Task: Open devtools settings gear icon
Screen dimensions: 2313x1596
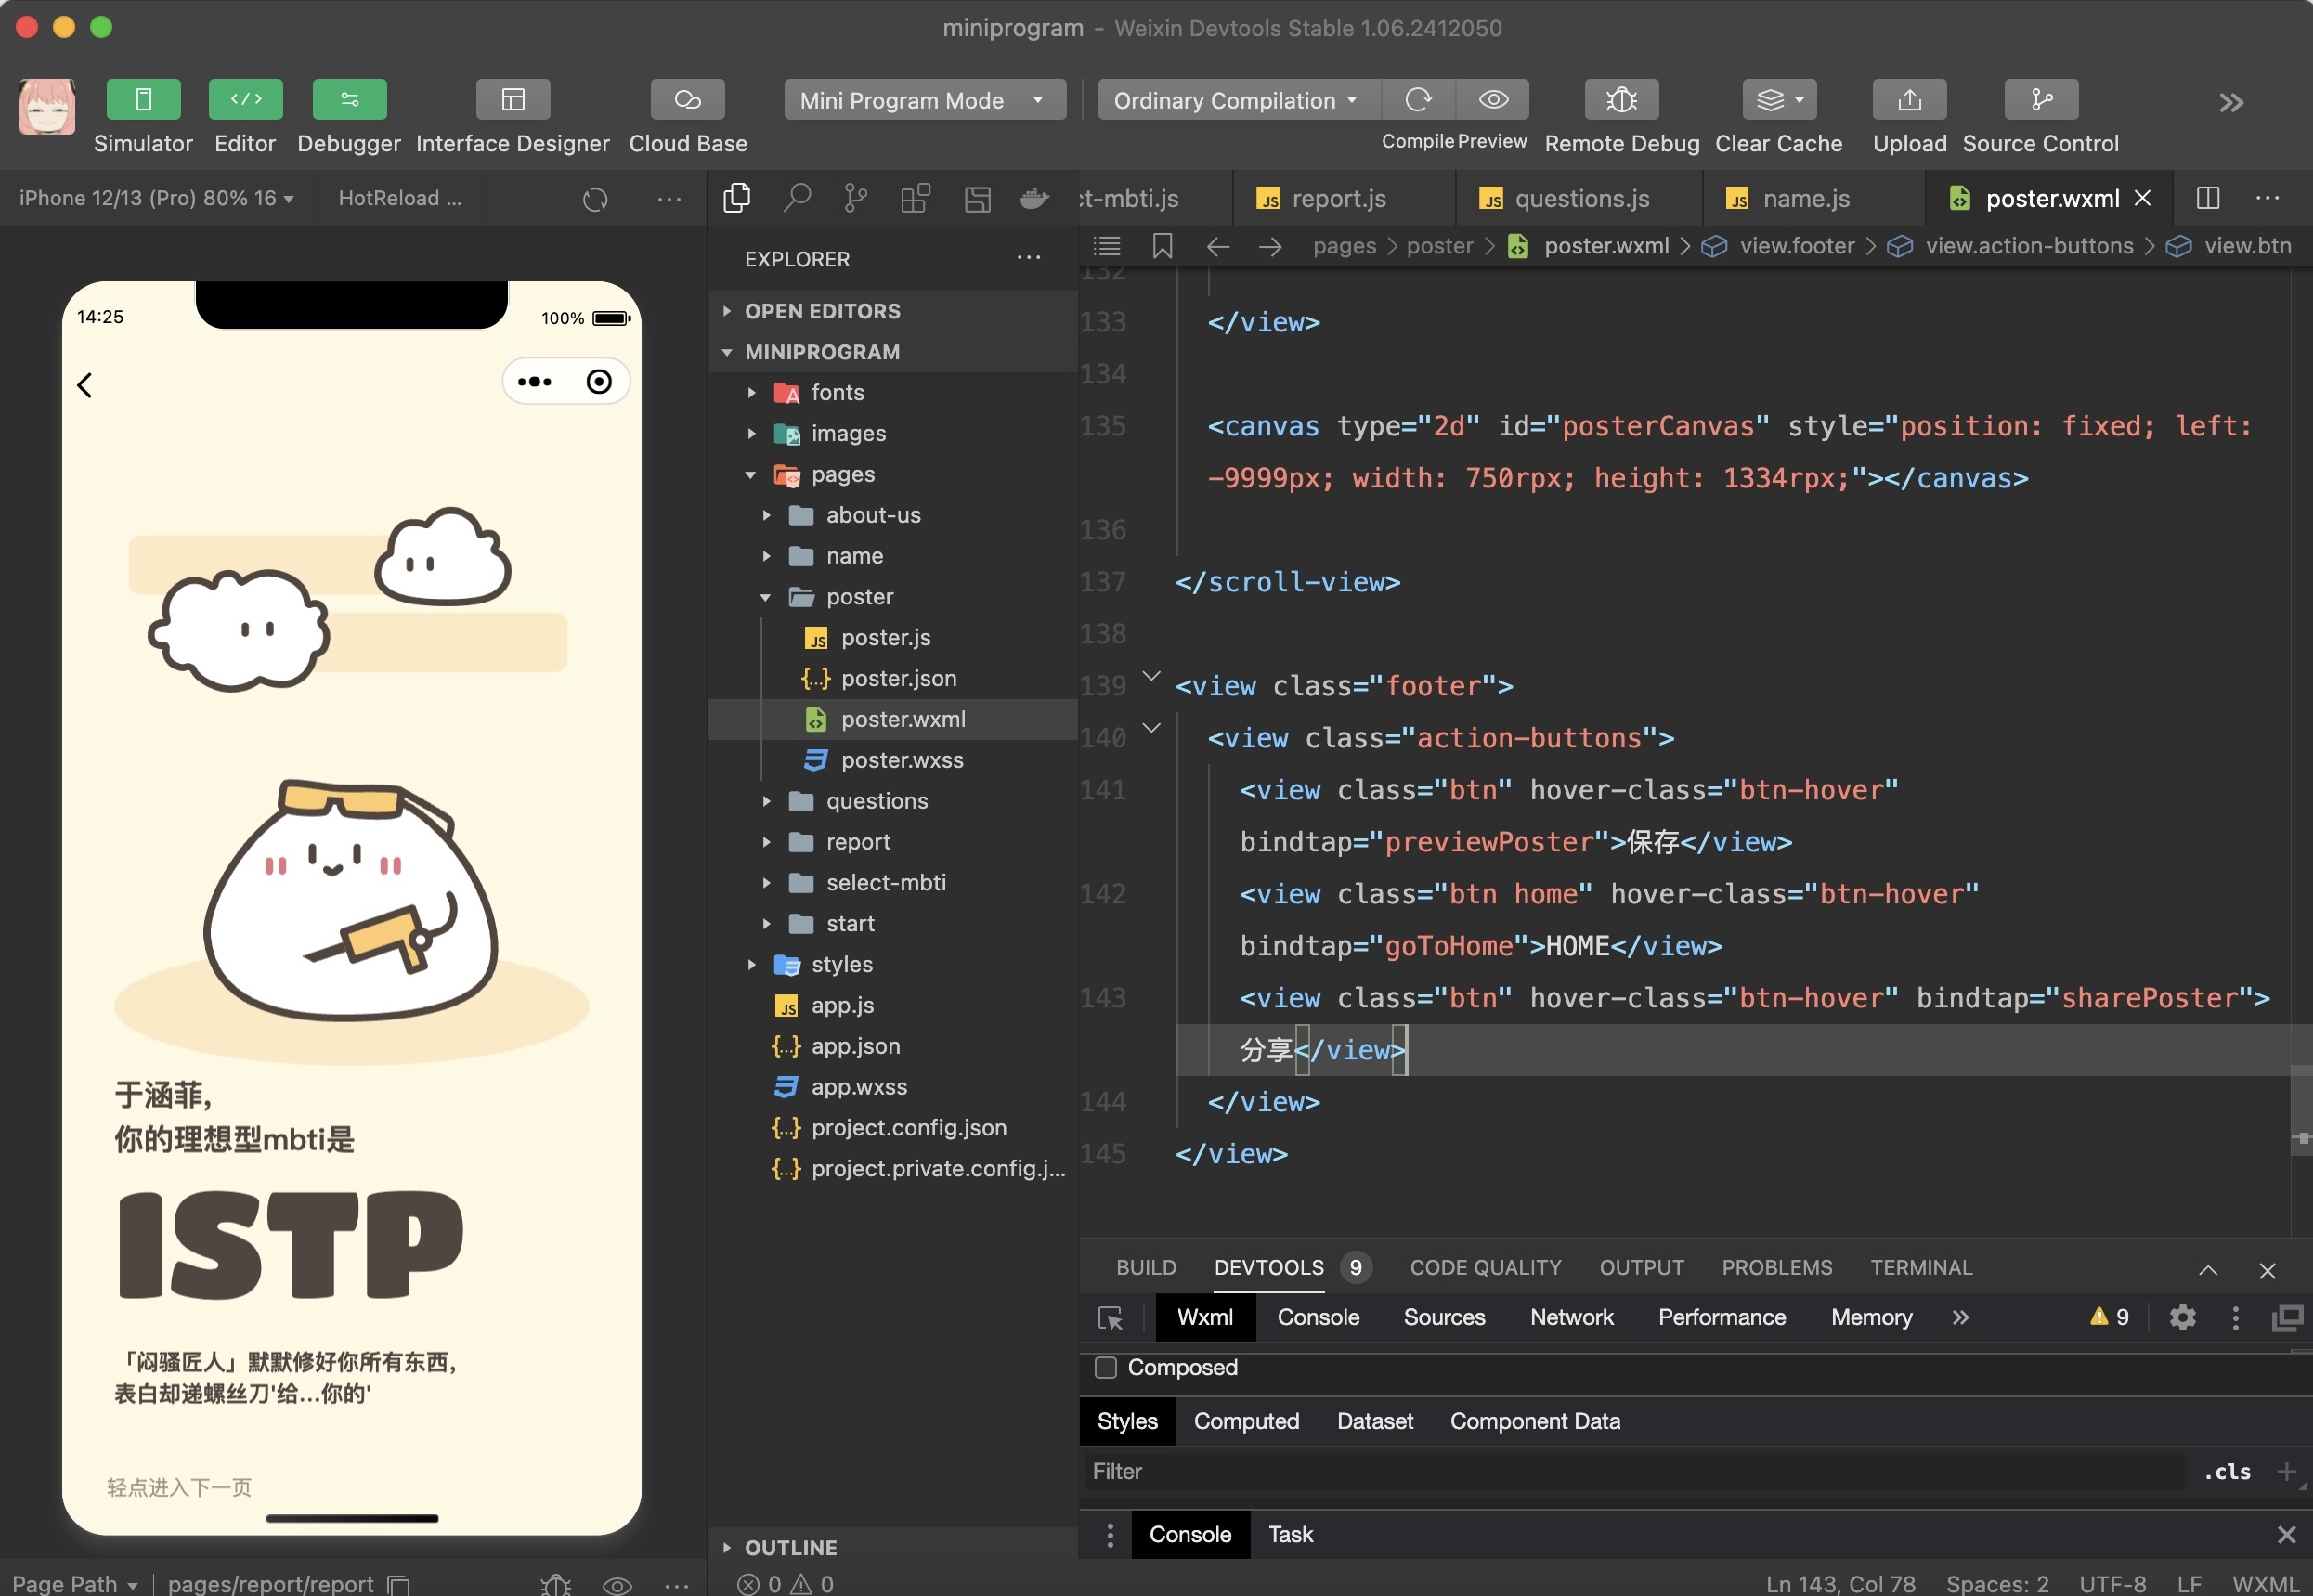Action: point(2182,1318)
